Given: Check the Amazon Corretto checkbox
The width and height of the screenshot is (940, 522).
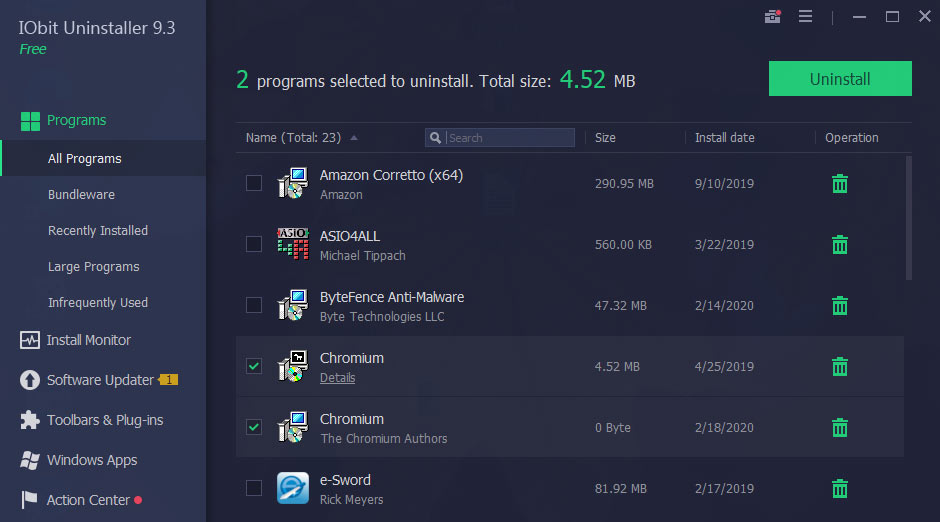Looking at the screenshot, I should [254, 183].
